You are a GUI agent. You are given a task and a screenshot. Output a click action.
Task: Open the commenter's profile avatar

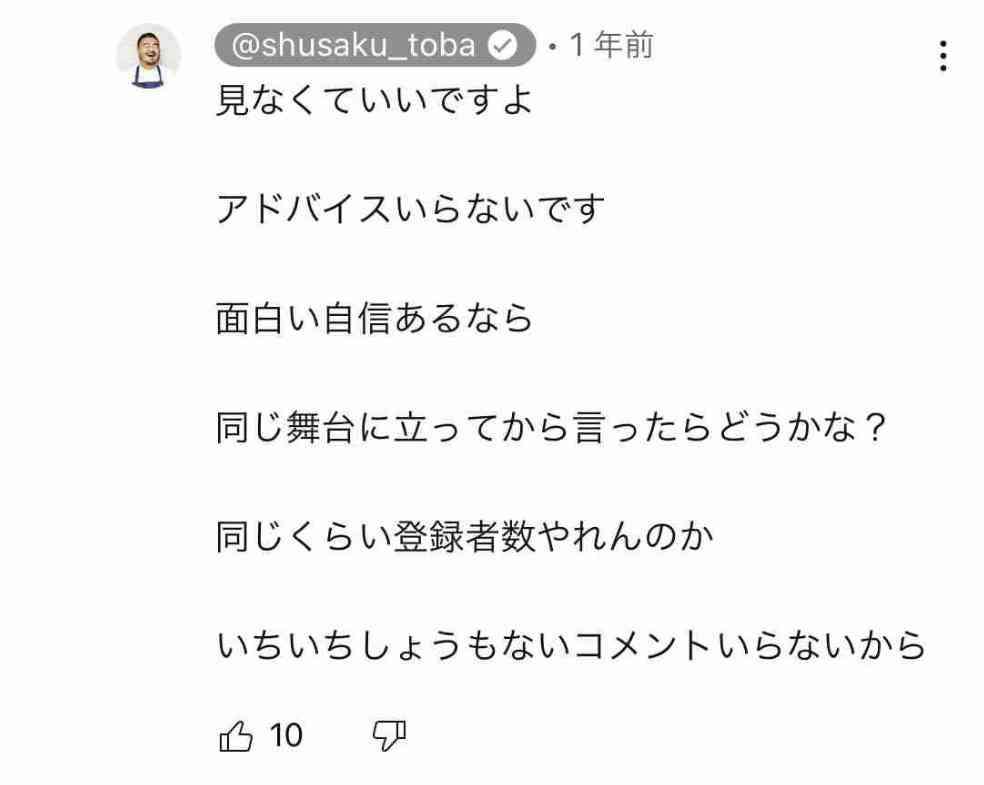pos(149,56)
